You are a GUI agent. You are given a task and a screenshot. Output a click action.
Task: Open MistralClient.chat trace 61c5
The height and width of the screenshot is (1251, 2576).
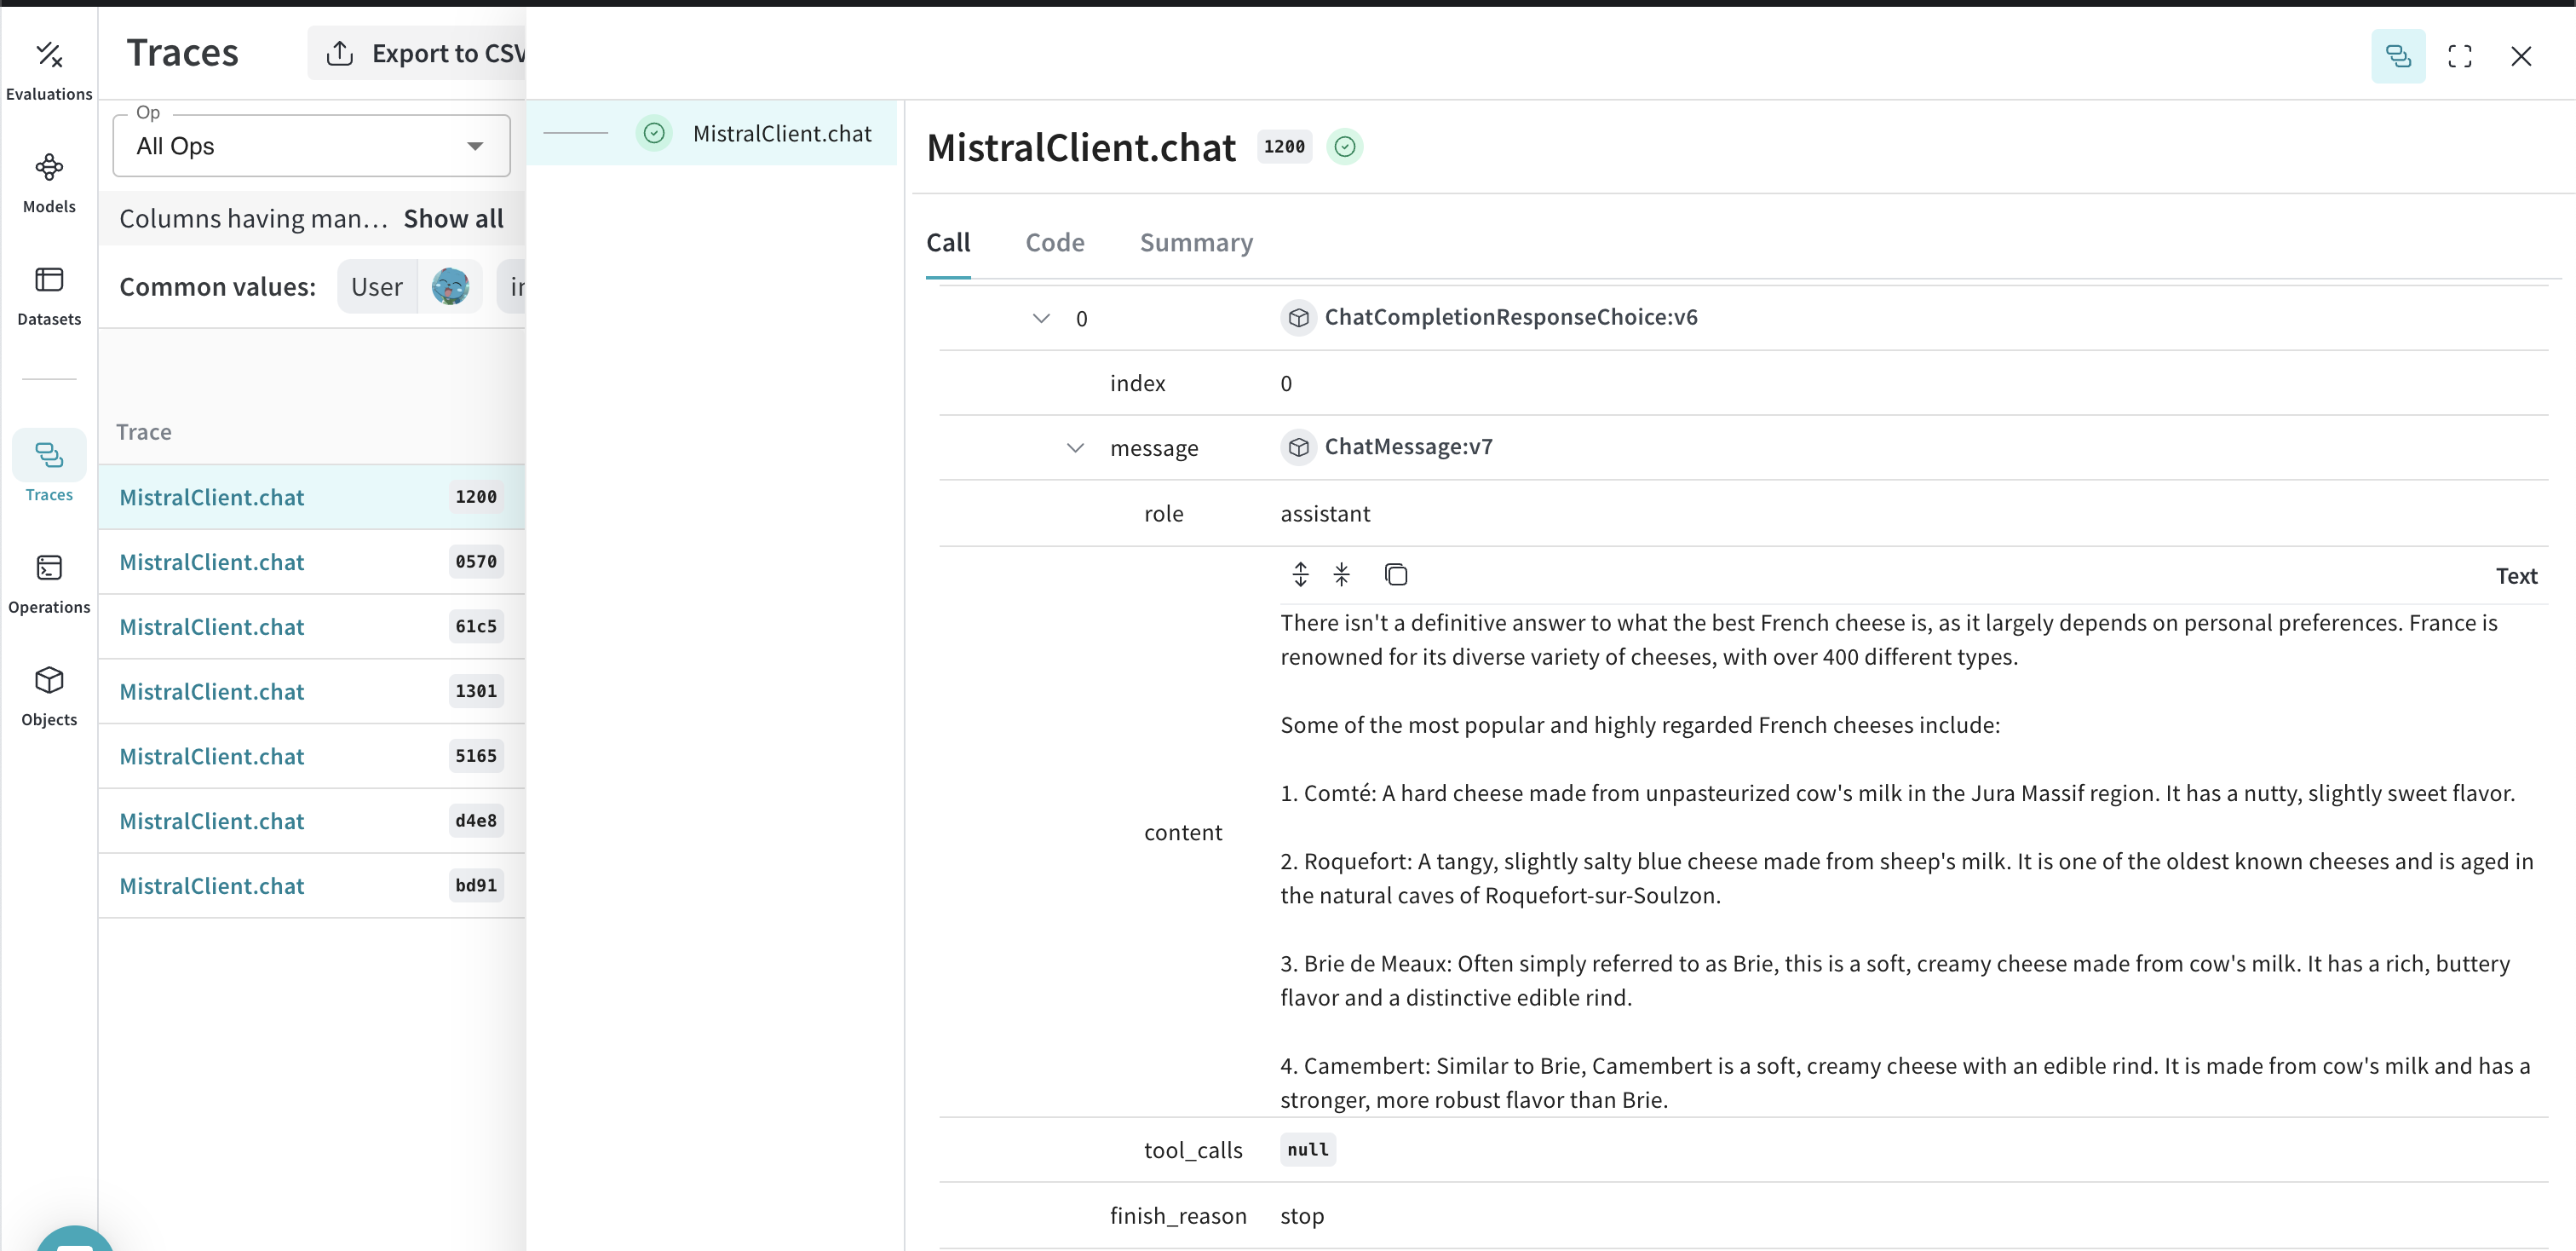212,627
